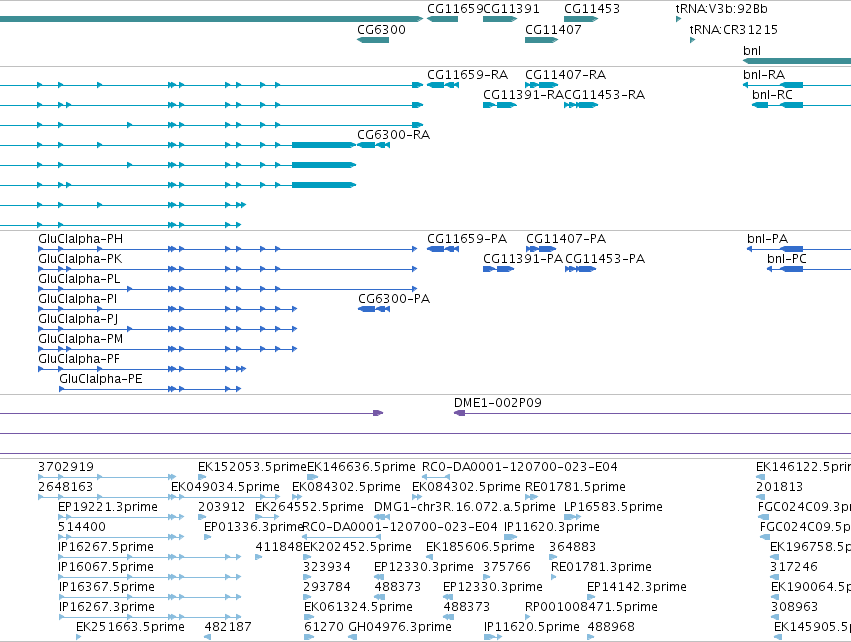Open protein GluClalpha-PI
The image size is (851, 642).
(x=78, y=298)
